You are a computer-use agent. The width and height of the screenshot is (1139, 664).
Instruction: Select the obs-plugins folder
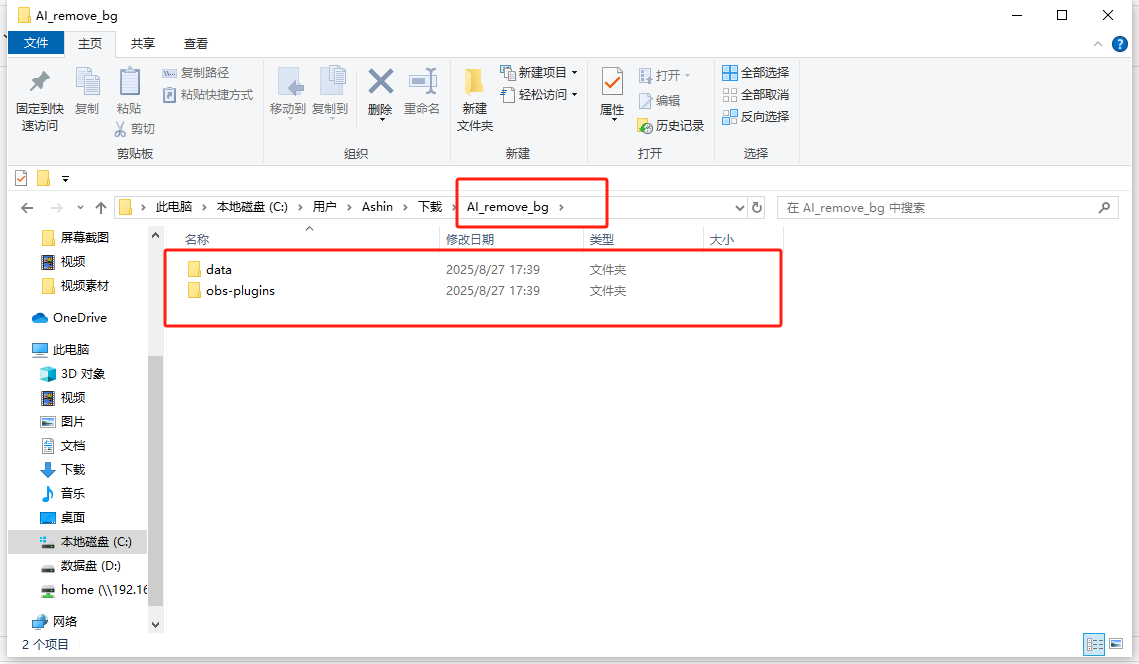(240, 291)
